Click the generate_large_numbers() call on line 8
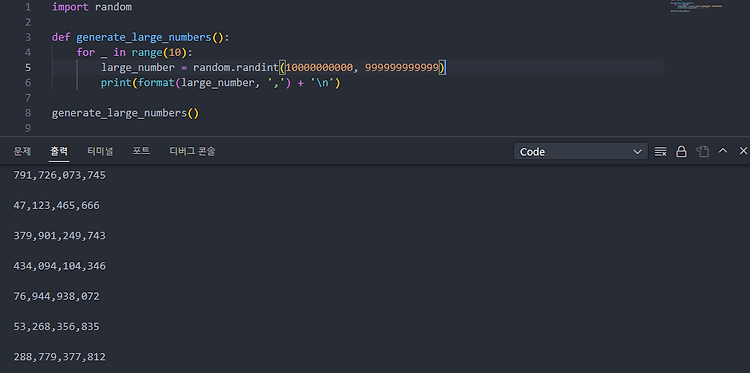 pyautogui.click(x=125, y=113)
